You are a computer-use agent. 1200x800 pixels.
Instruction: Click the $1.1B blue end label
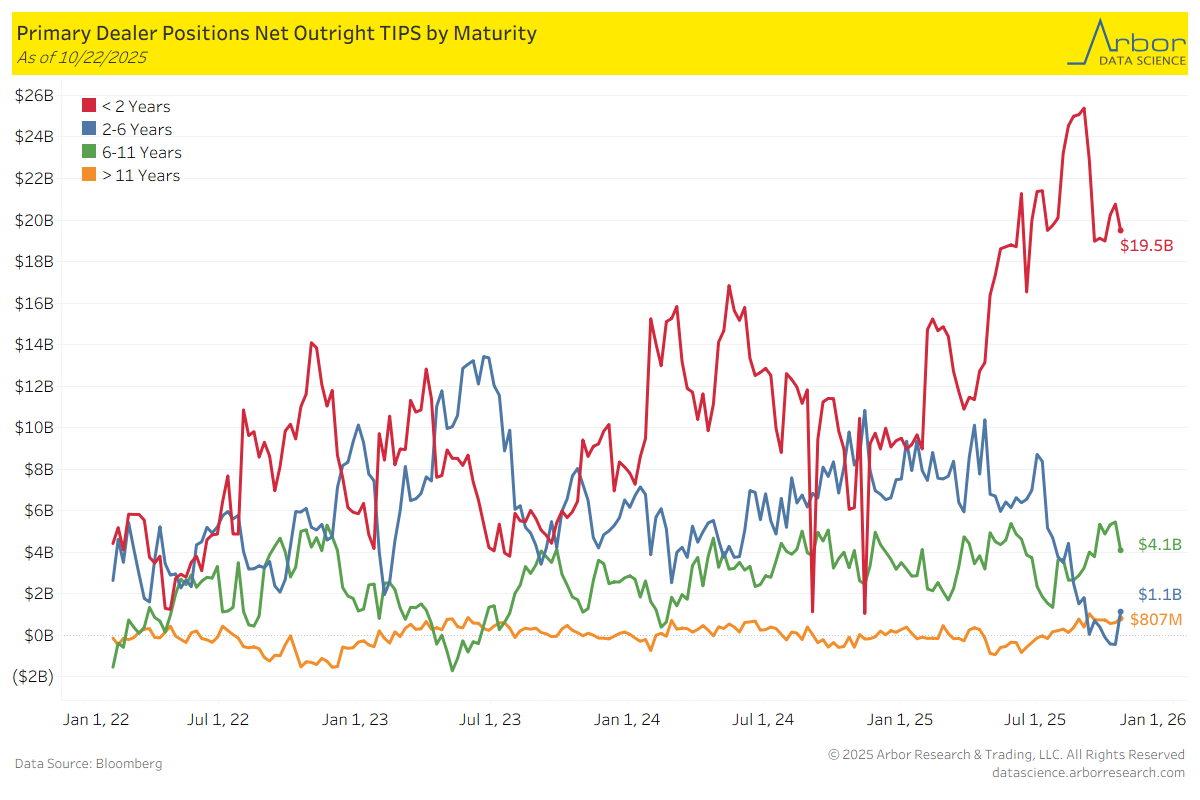1160,594
